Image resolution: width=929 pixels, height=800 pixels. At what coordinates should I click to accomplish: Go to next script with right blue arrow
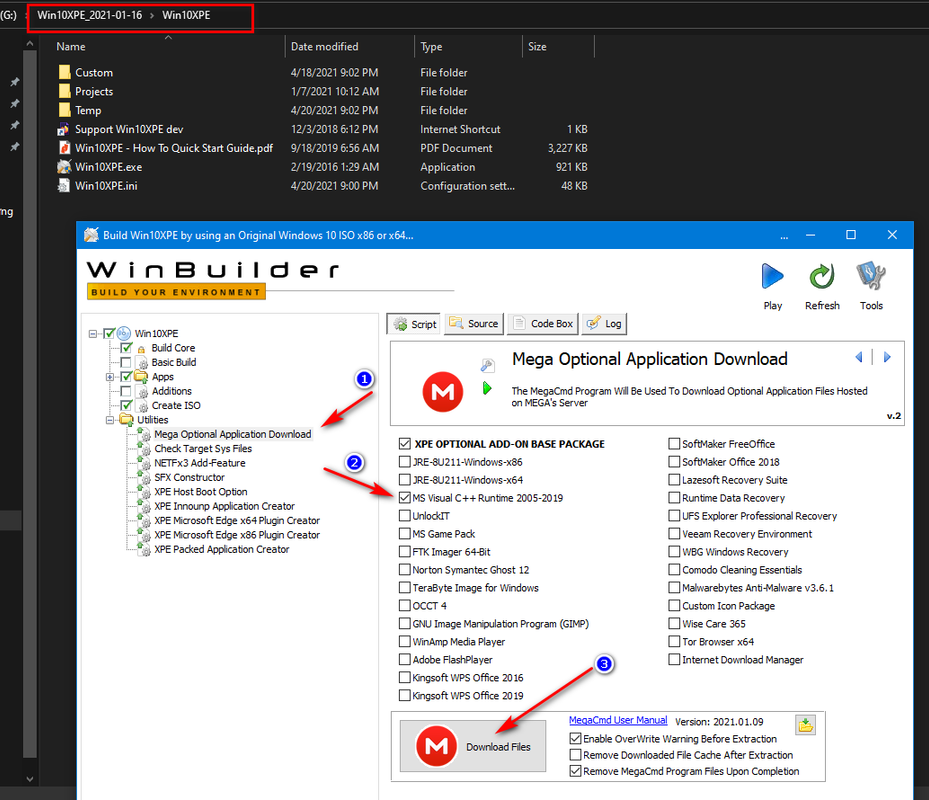[x=887, y=357]
